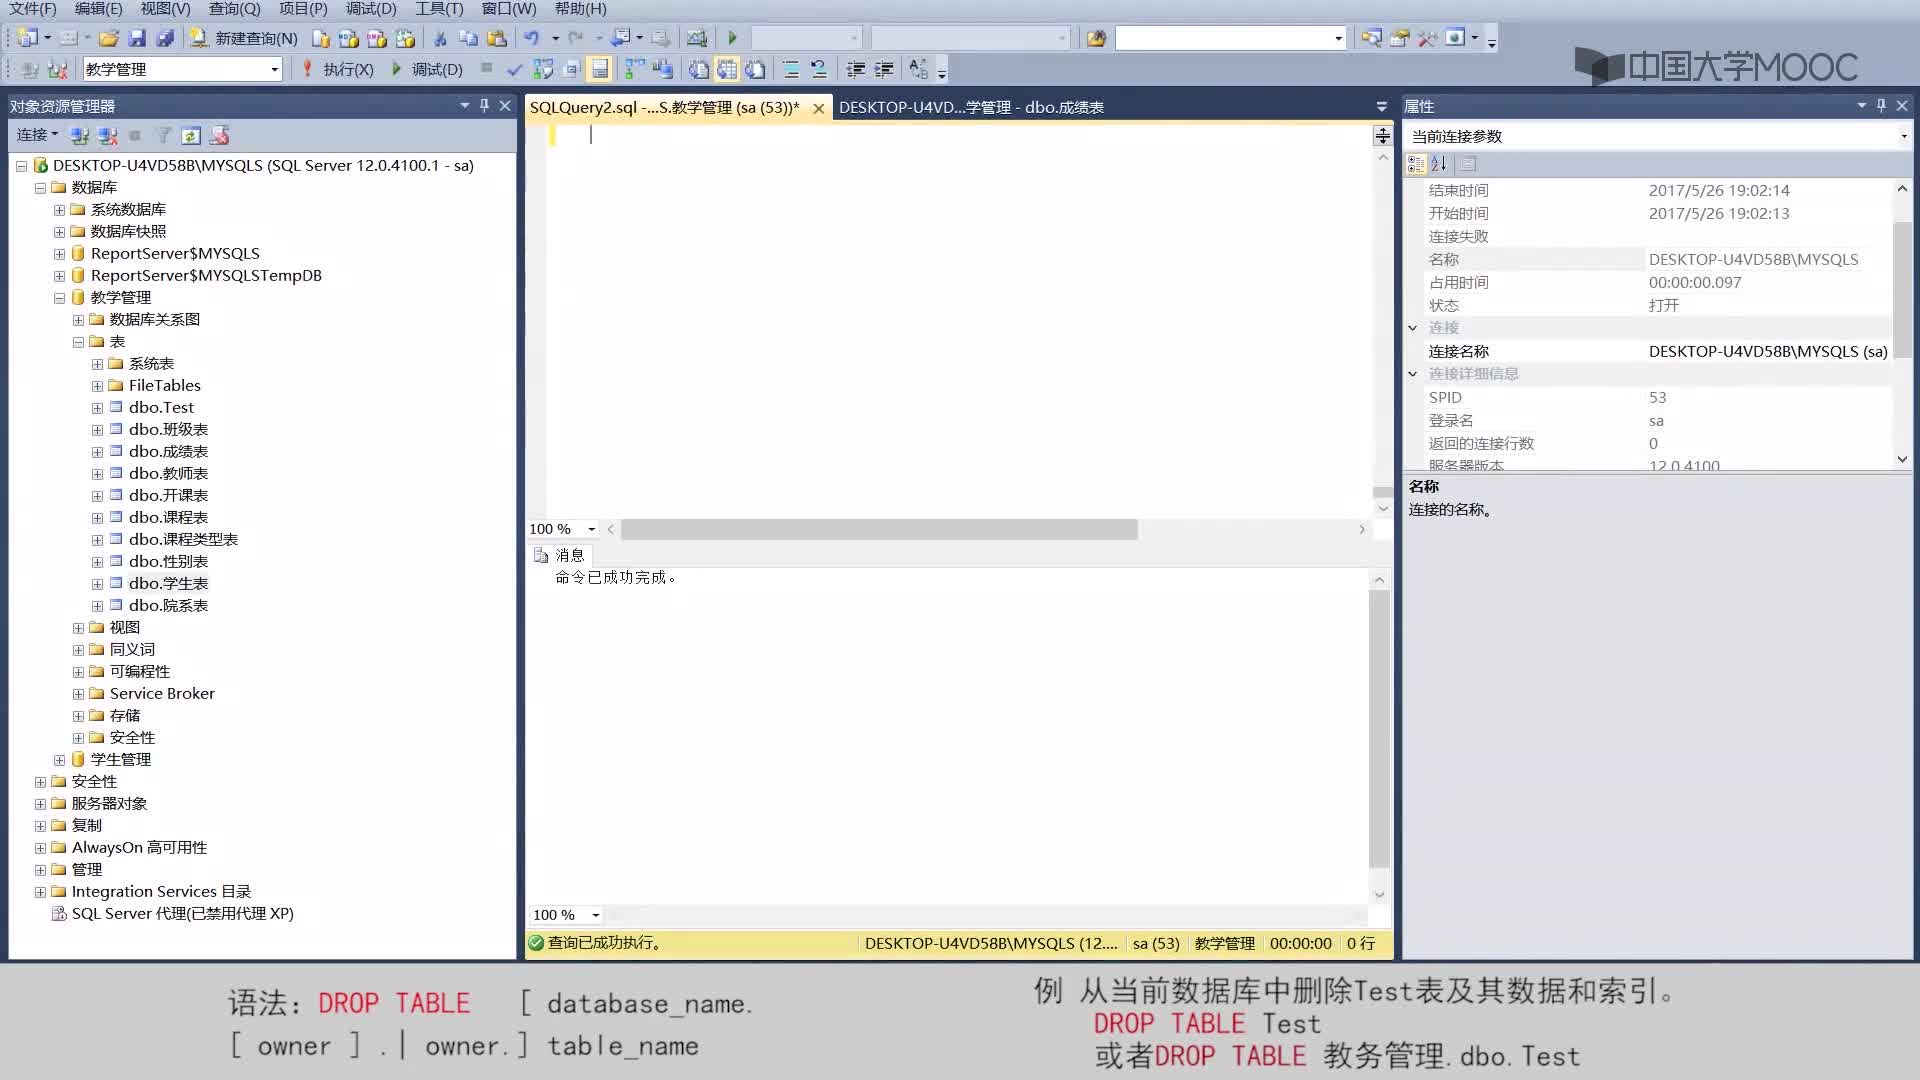The image size is (1920, 1080).
Task: Save the current query with the Save icon
Action: tap(137, 38)
